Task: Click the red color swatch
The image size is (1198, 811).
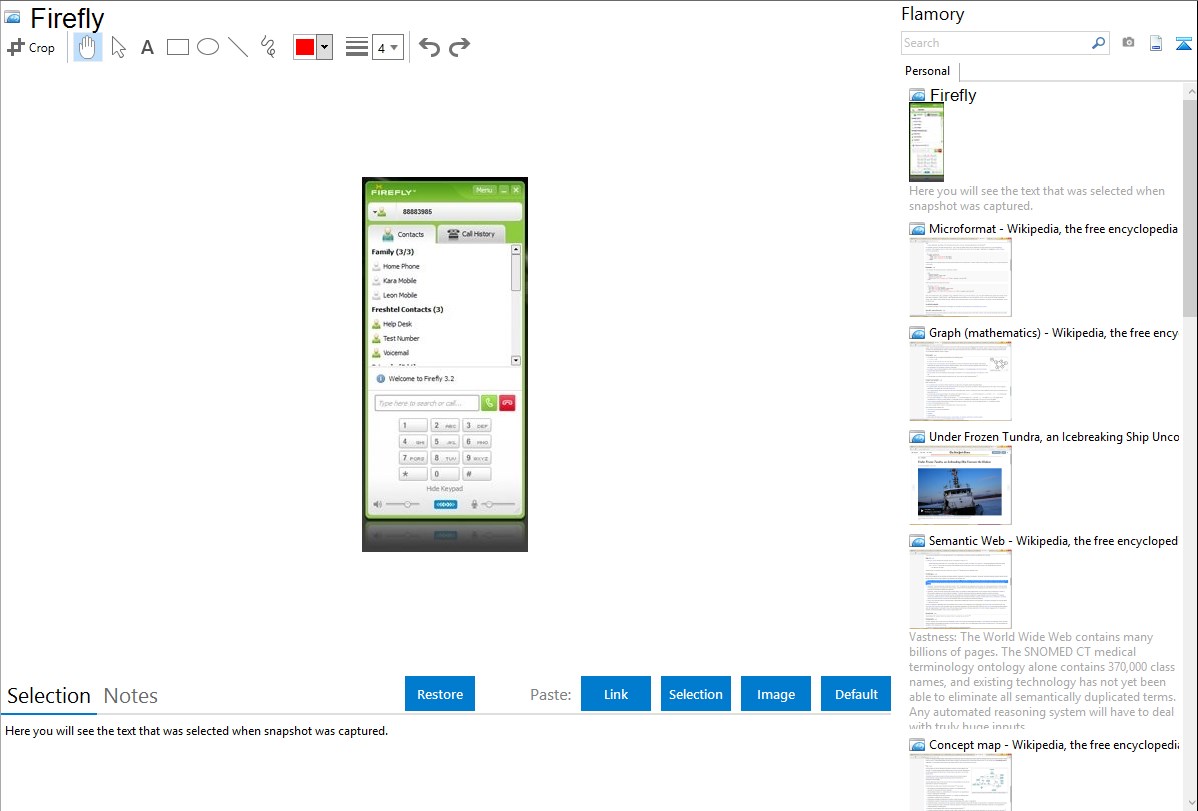Action: (x=305, y=47)
